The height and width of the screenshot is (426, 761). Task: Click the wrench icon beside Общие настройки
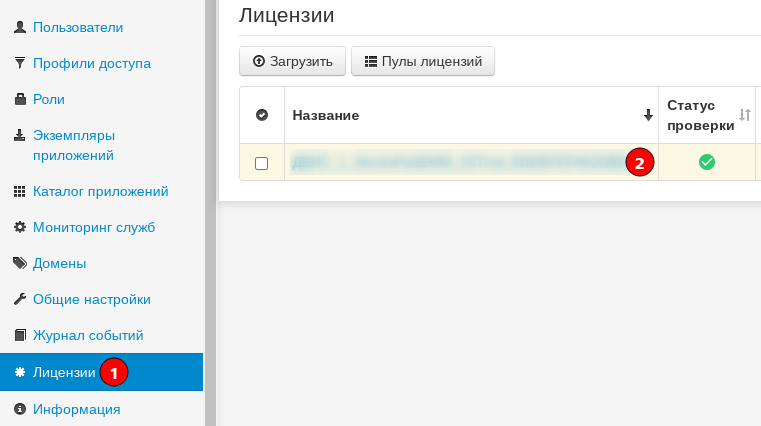click(19, 299)
